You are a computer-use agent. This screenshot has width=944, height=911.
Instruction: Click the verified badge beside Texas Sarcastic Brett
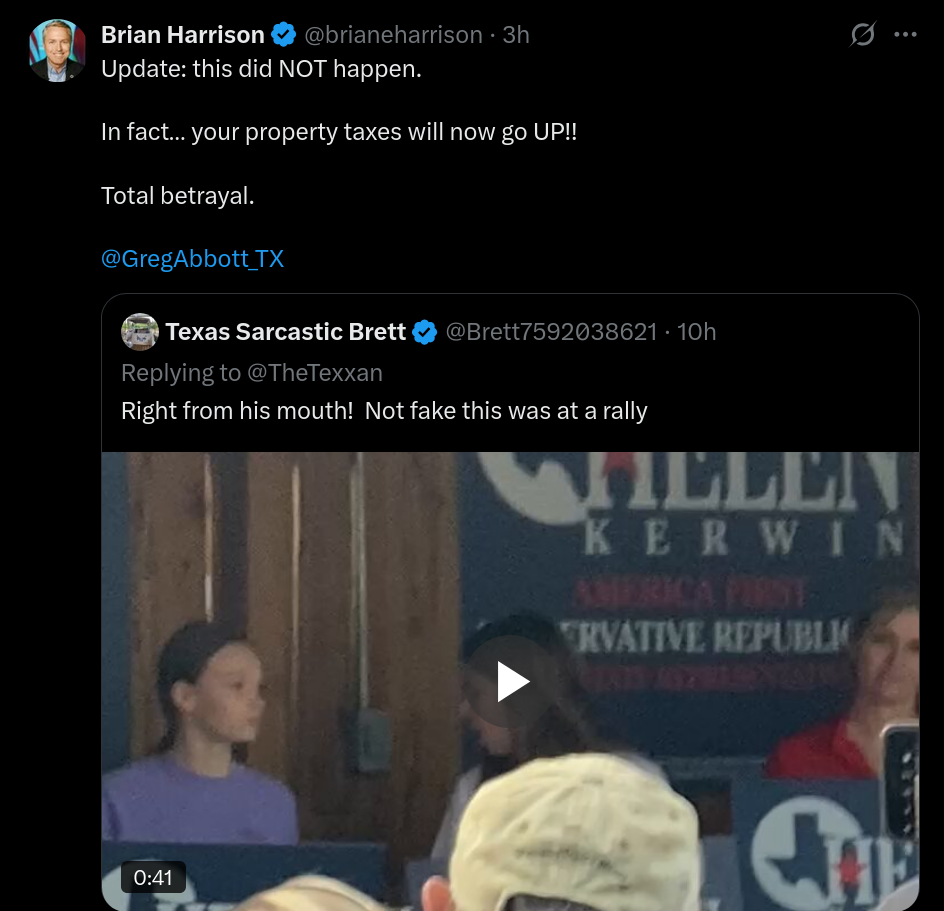point(425,332)
